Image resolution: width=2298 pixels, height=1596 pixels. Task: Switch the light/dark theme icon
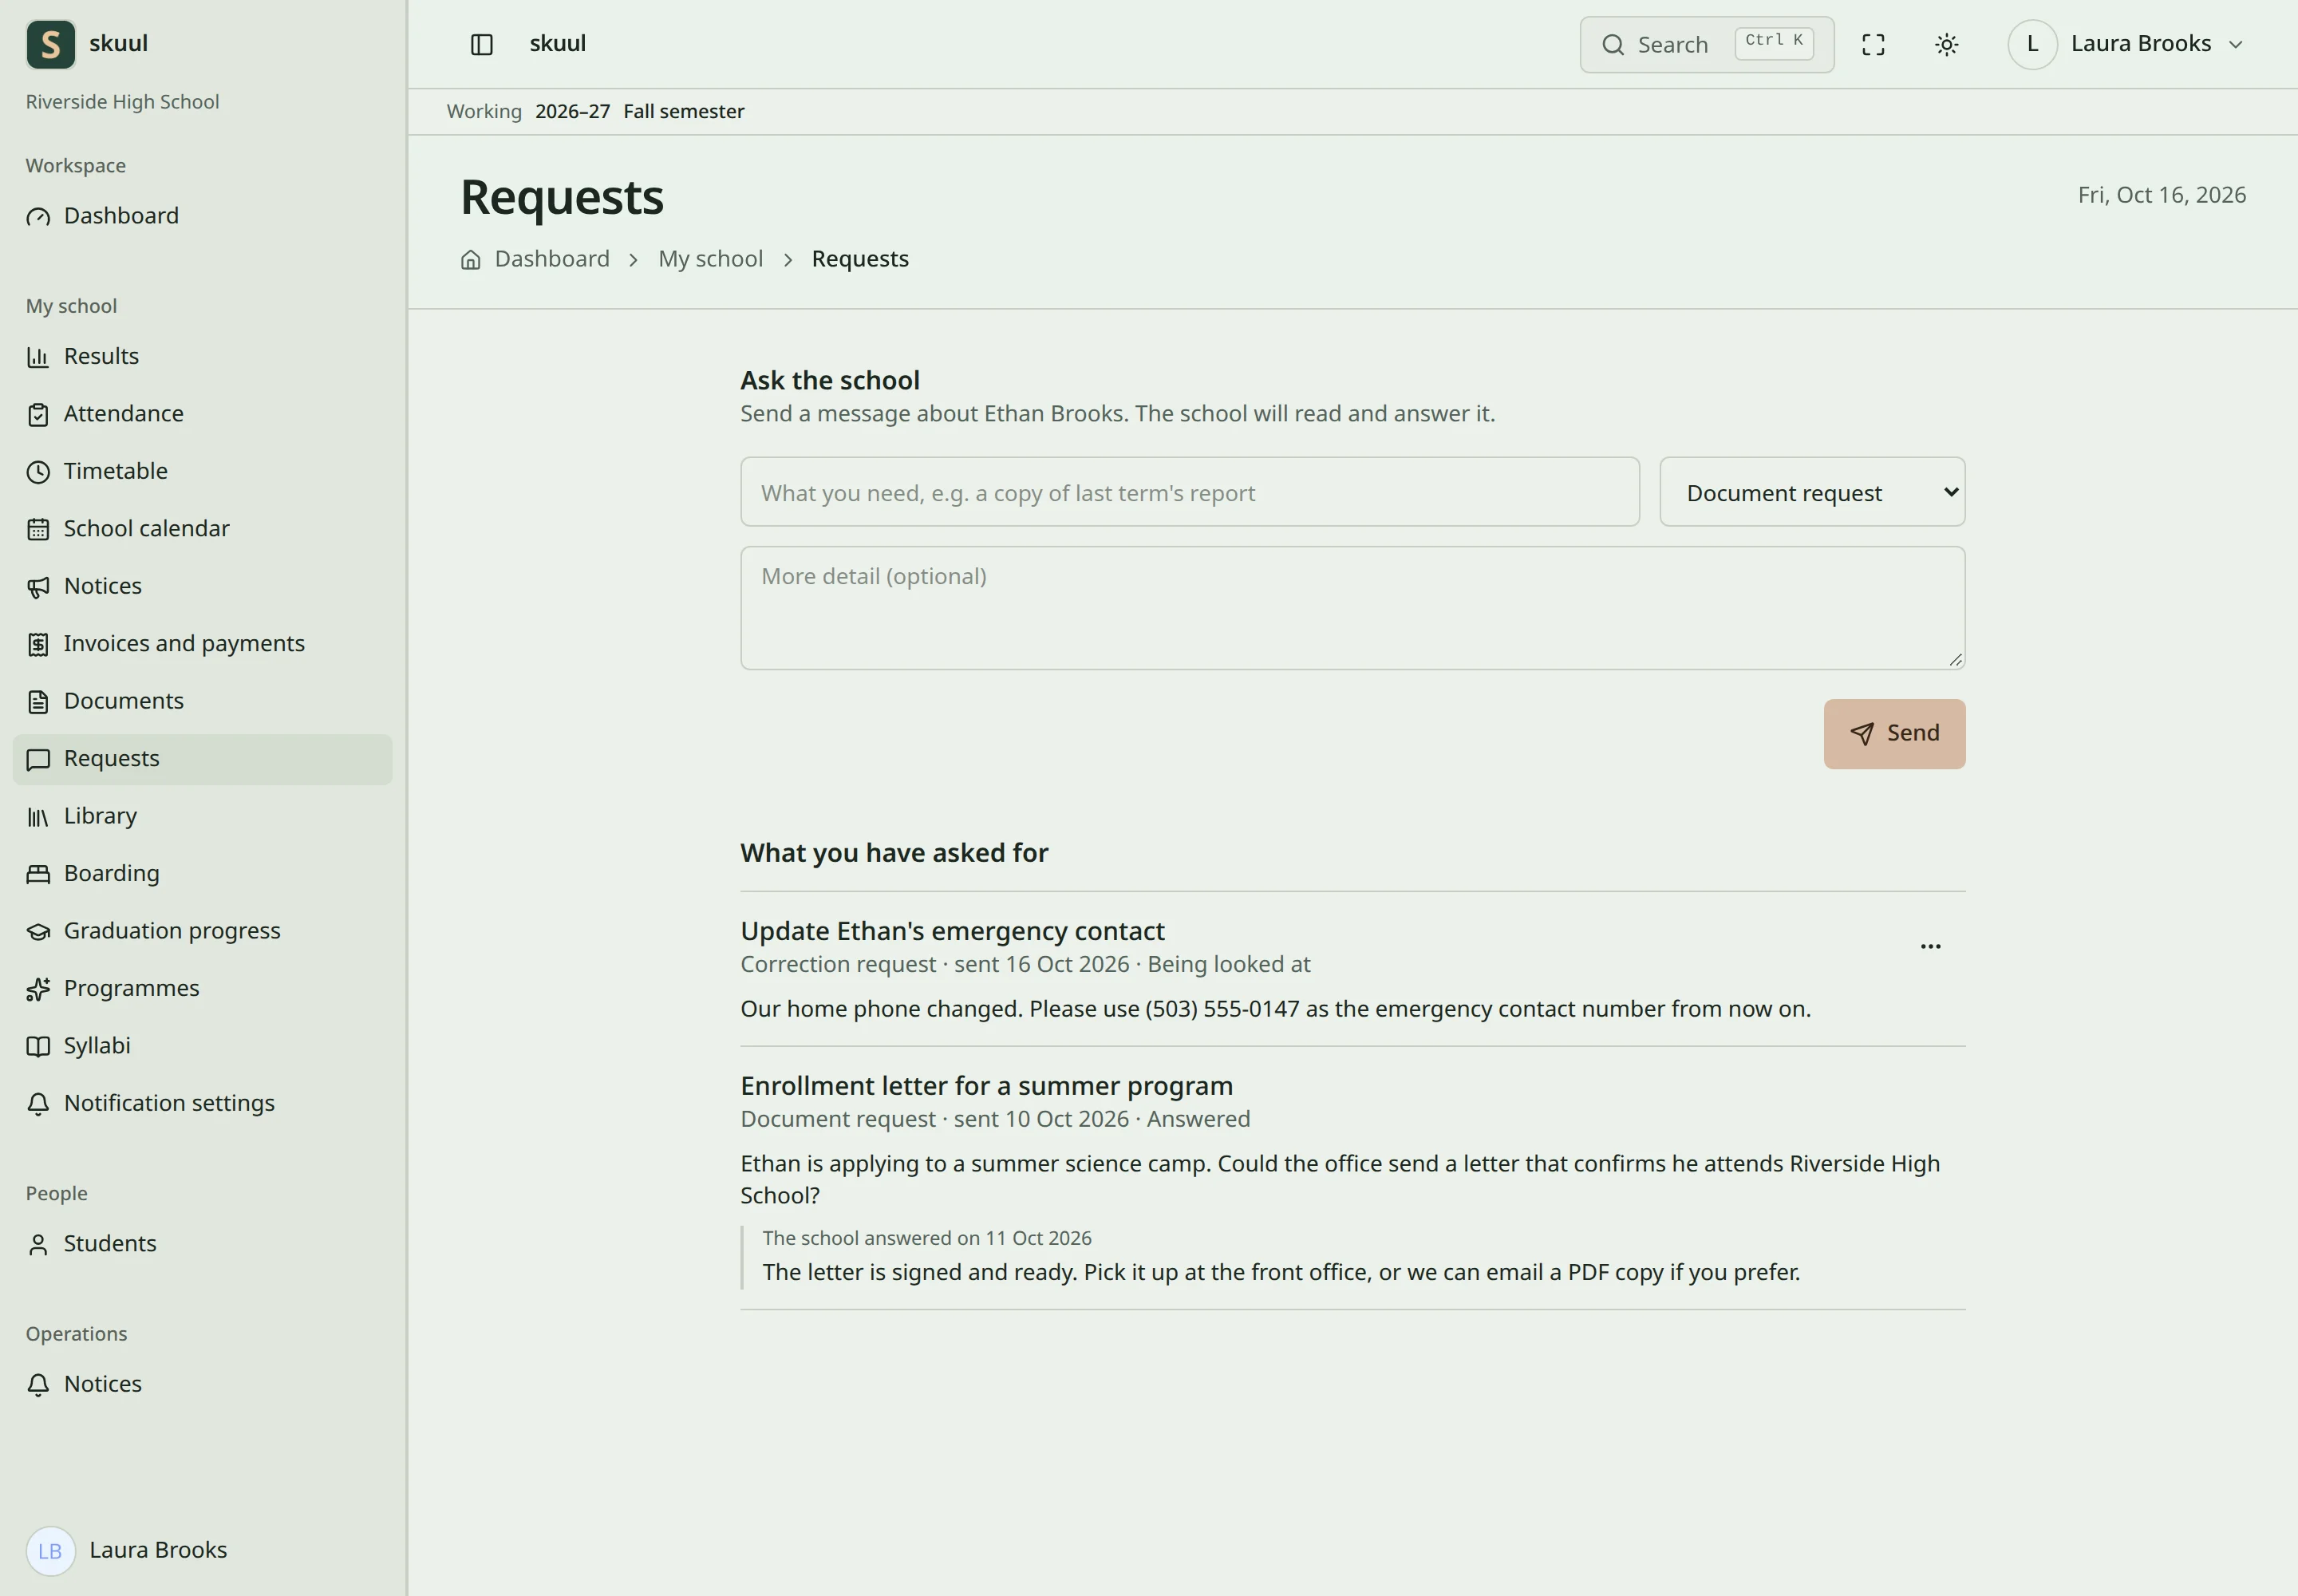[1946, 44]
